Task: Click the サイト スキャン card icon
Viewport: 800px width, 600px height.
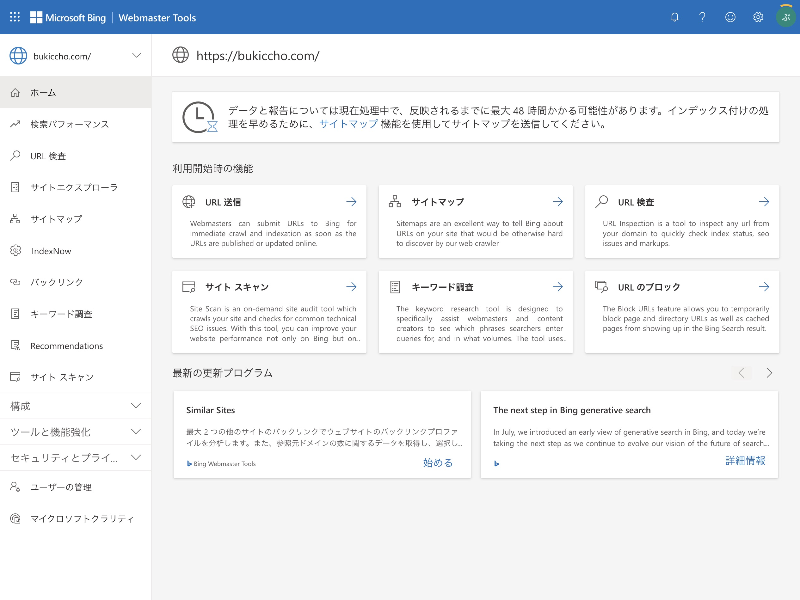Action: point(189,287)
